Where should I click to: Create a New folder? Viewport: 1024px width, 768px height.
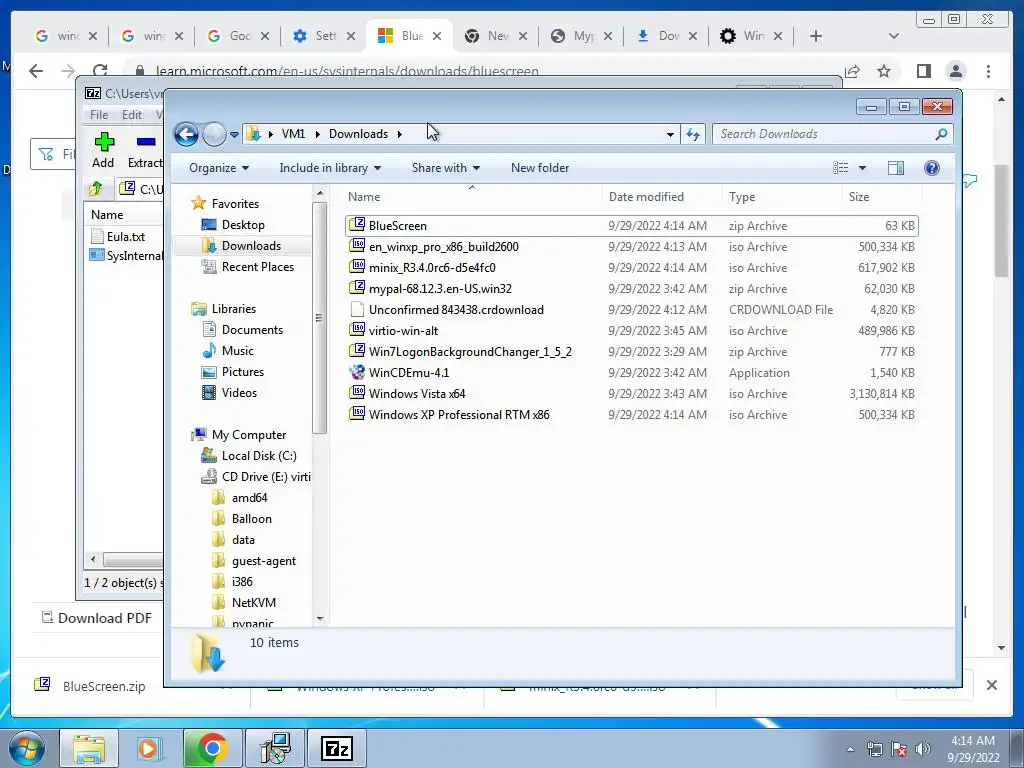coord(540,168)
